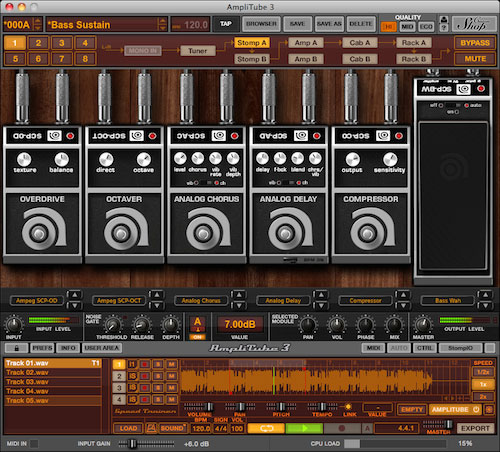Switch to the Rack A module
The height and width of the screenshot is (452, 500).
click(414, 43)
